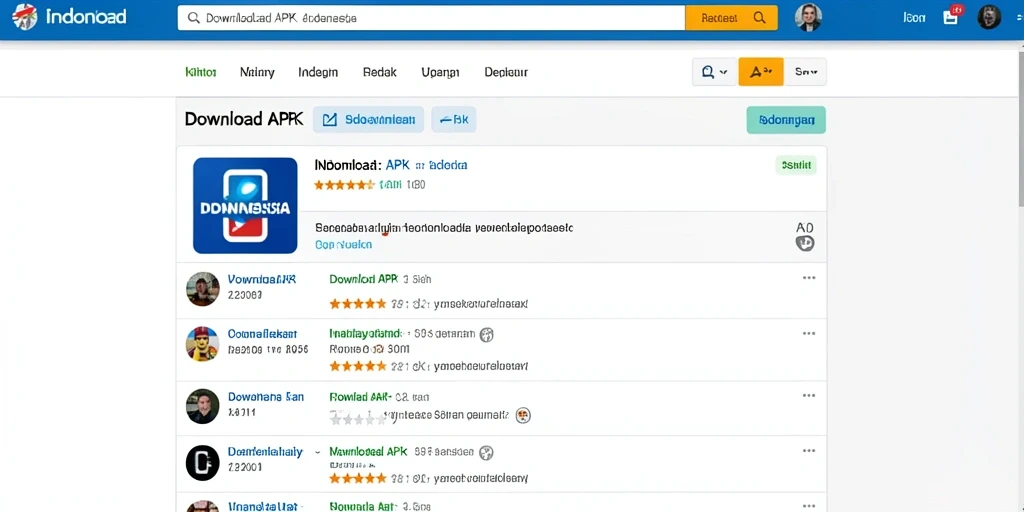
Task: Click the Sdoenniean button with edit icon
Action: [x=368, y=120]
